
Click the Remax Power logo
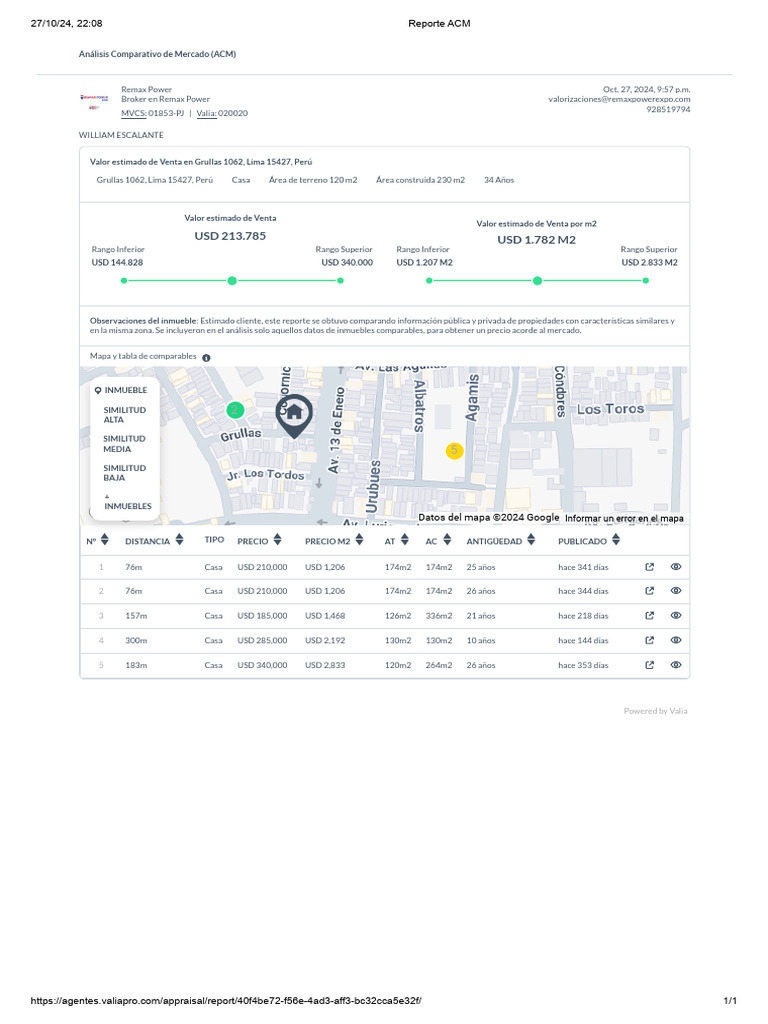(x=94, y=100)
